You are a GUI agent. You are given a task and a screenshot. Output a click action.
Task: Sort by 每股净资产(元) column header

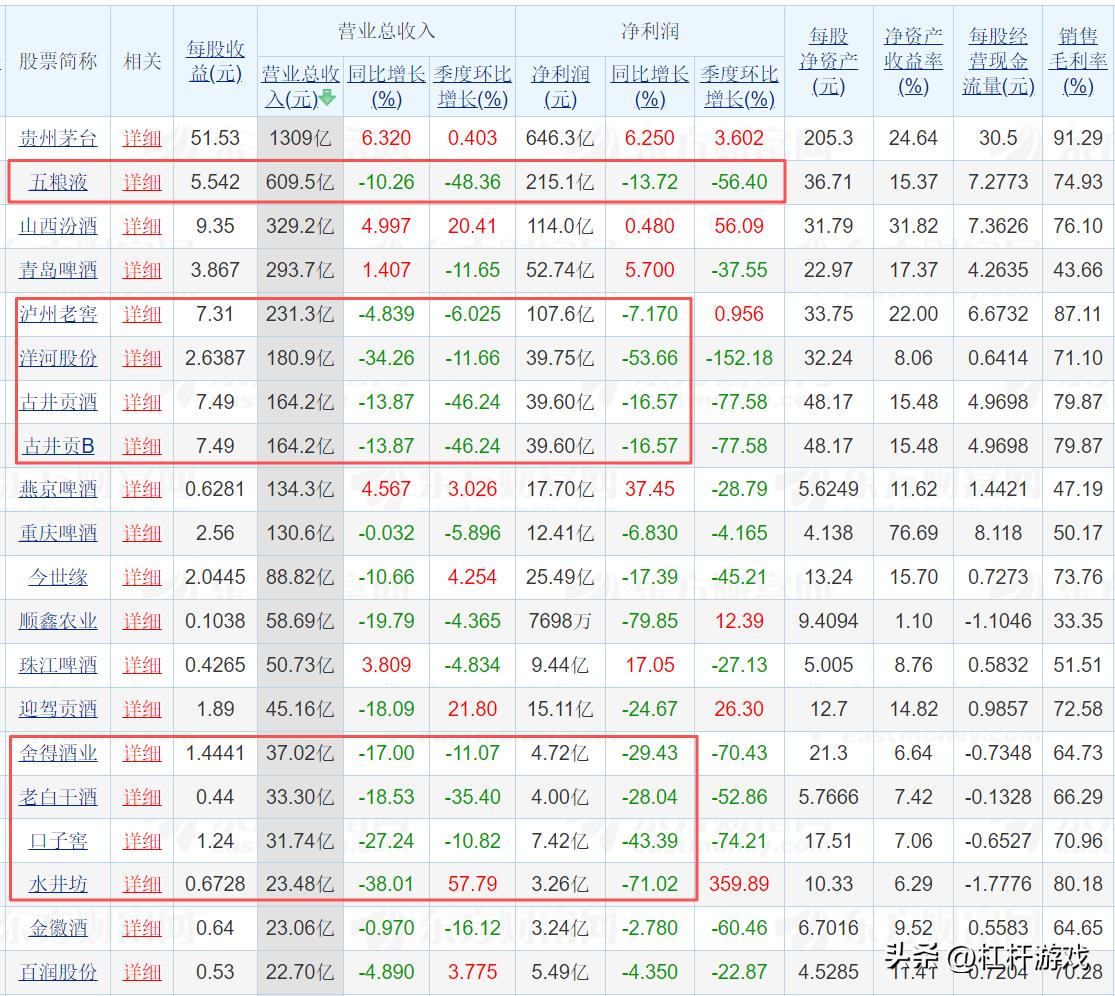click(x=828, y=61)
